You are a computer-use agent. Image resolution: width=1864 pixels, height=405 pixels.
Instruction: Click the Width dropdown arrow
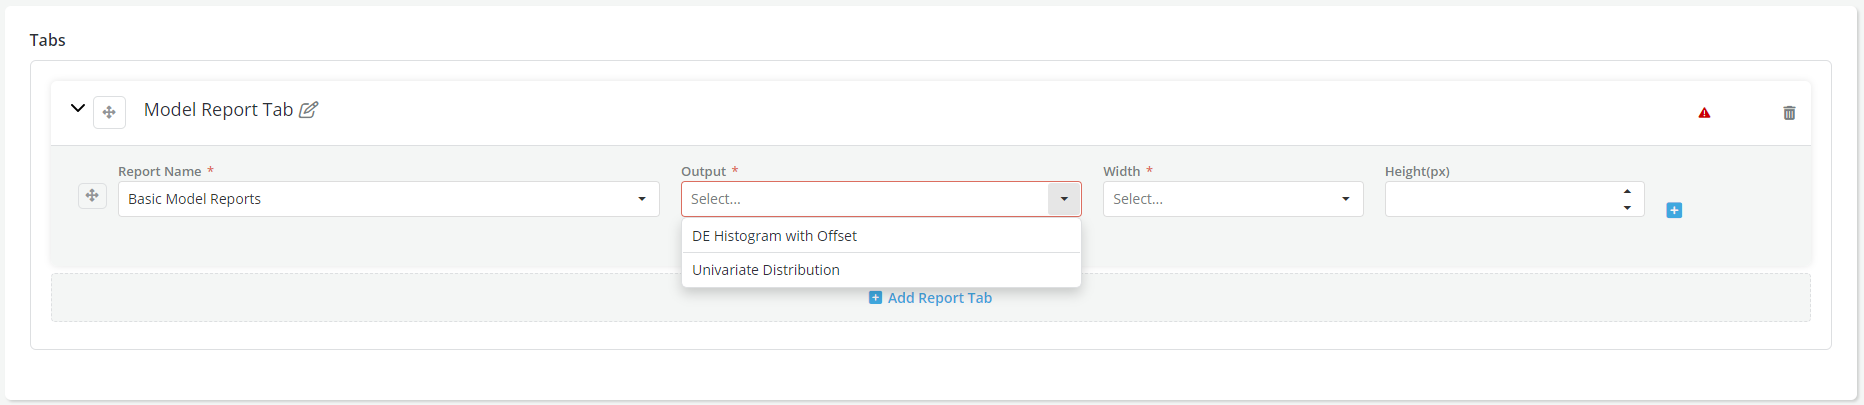click(1346, 199)
